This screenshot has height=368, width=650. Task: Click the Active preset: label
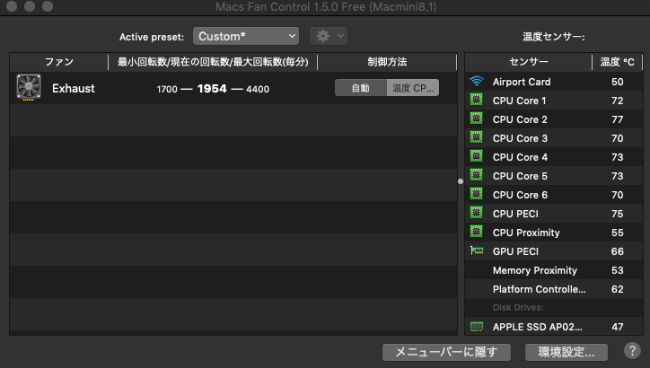[x=151, y=37]
